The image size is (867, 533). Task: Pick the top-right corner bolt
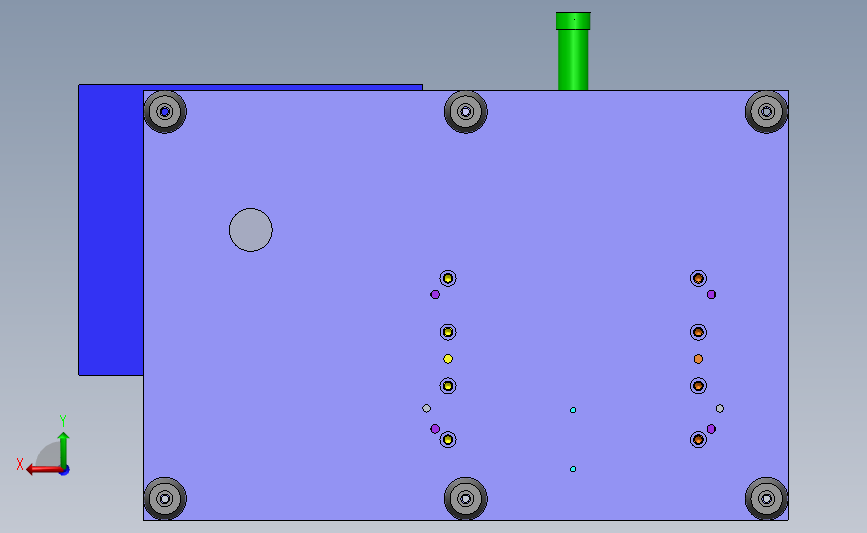766,112
